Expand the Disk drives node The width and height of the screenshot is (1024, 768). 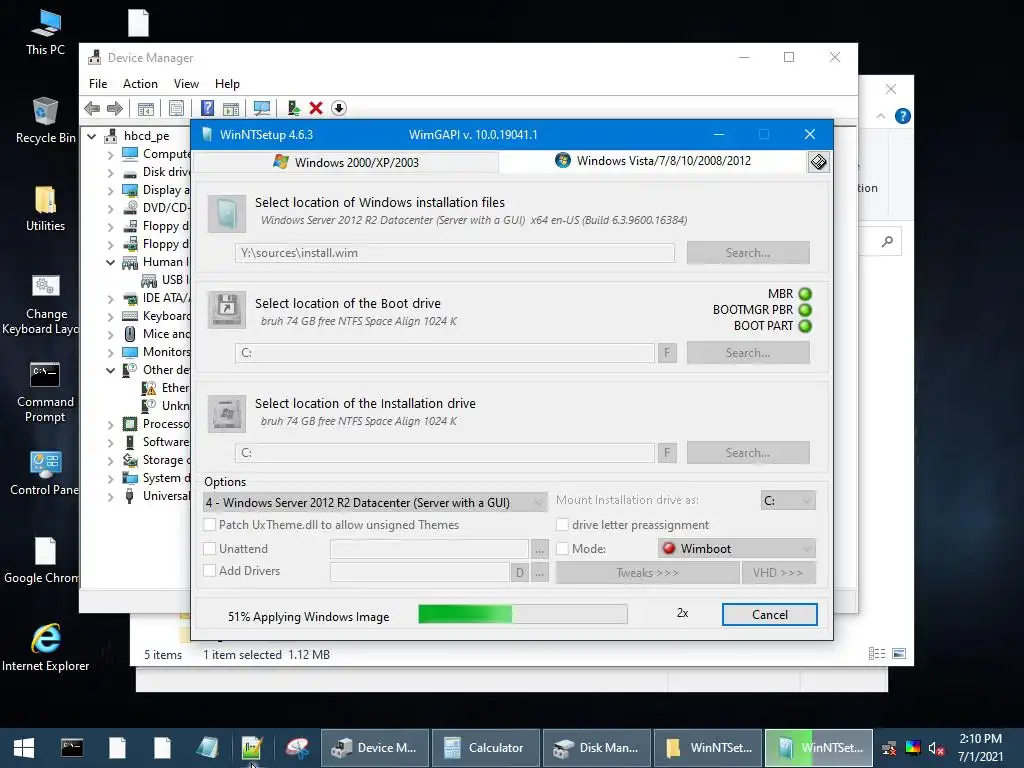point(110,172)
